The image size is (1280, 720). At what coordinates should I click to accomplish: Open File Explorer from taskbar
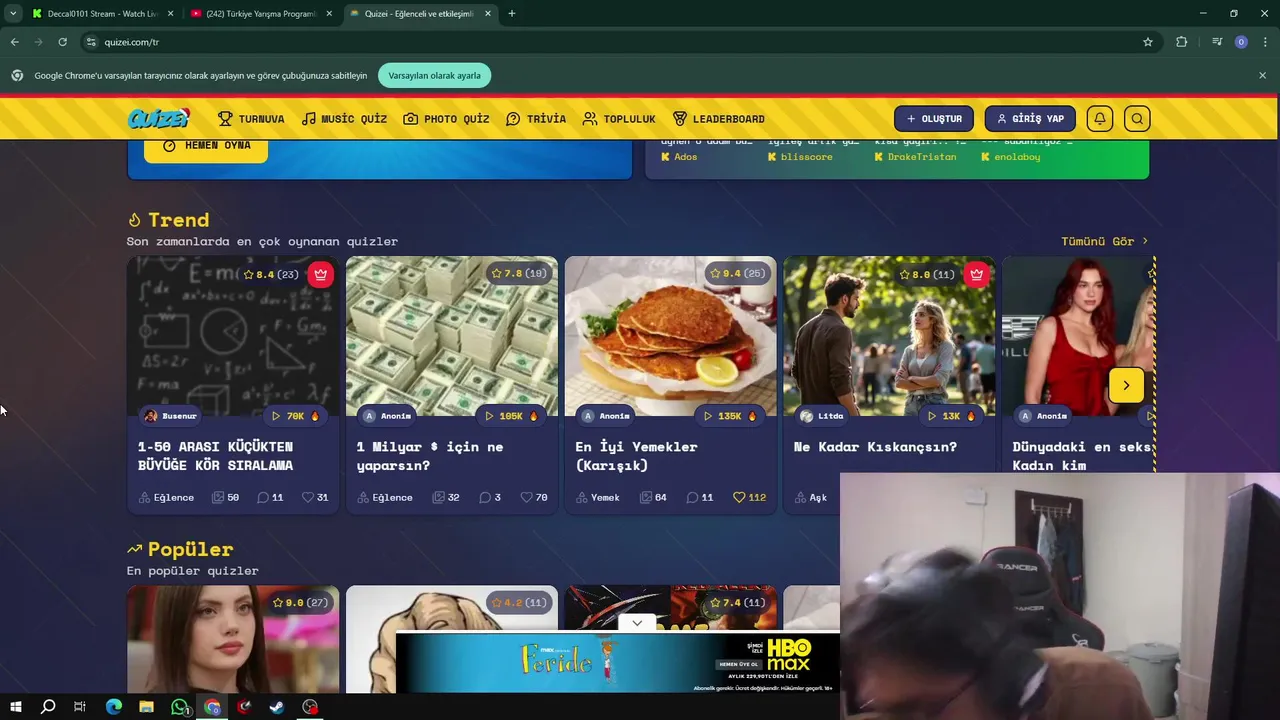click(x=146, y=707)
